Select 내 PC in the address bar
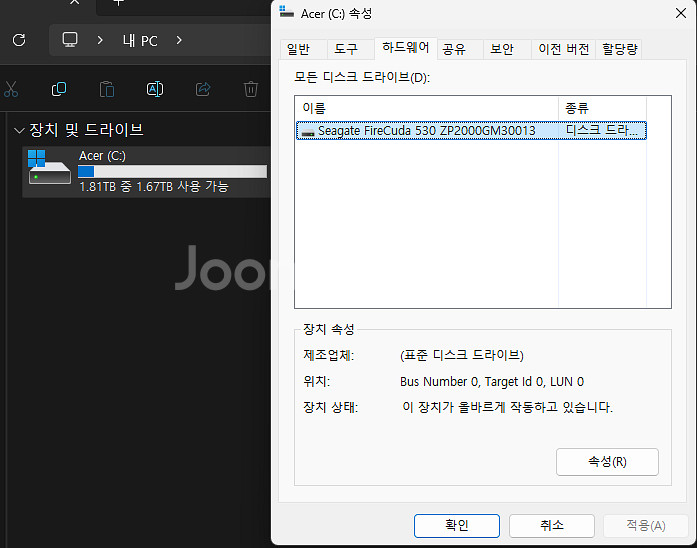This screenshot has width=697, height=548. point(140,40)
